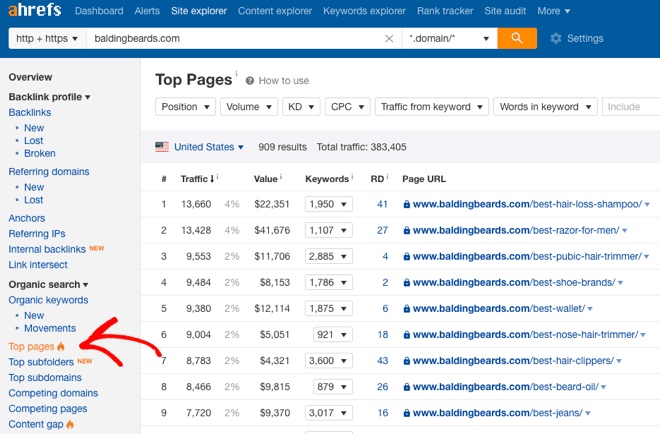
Task: Open the KD filter dropdown
Action: (x=301, y=107)
